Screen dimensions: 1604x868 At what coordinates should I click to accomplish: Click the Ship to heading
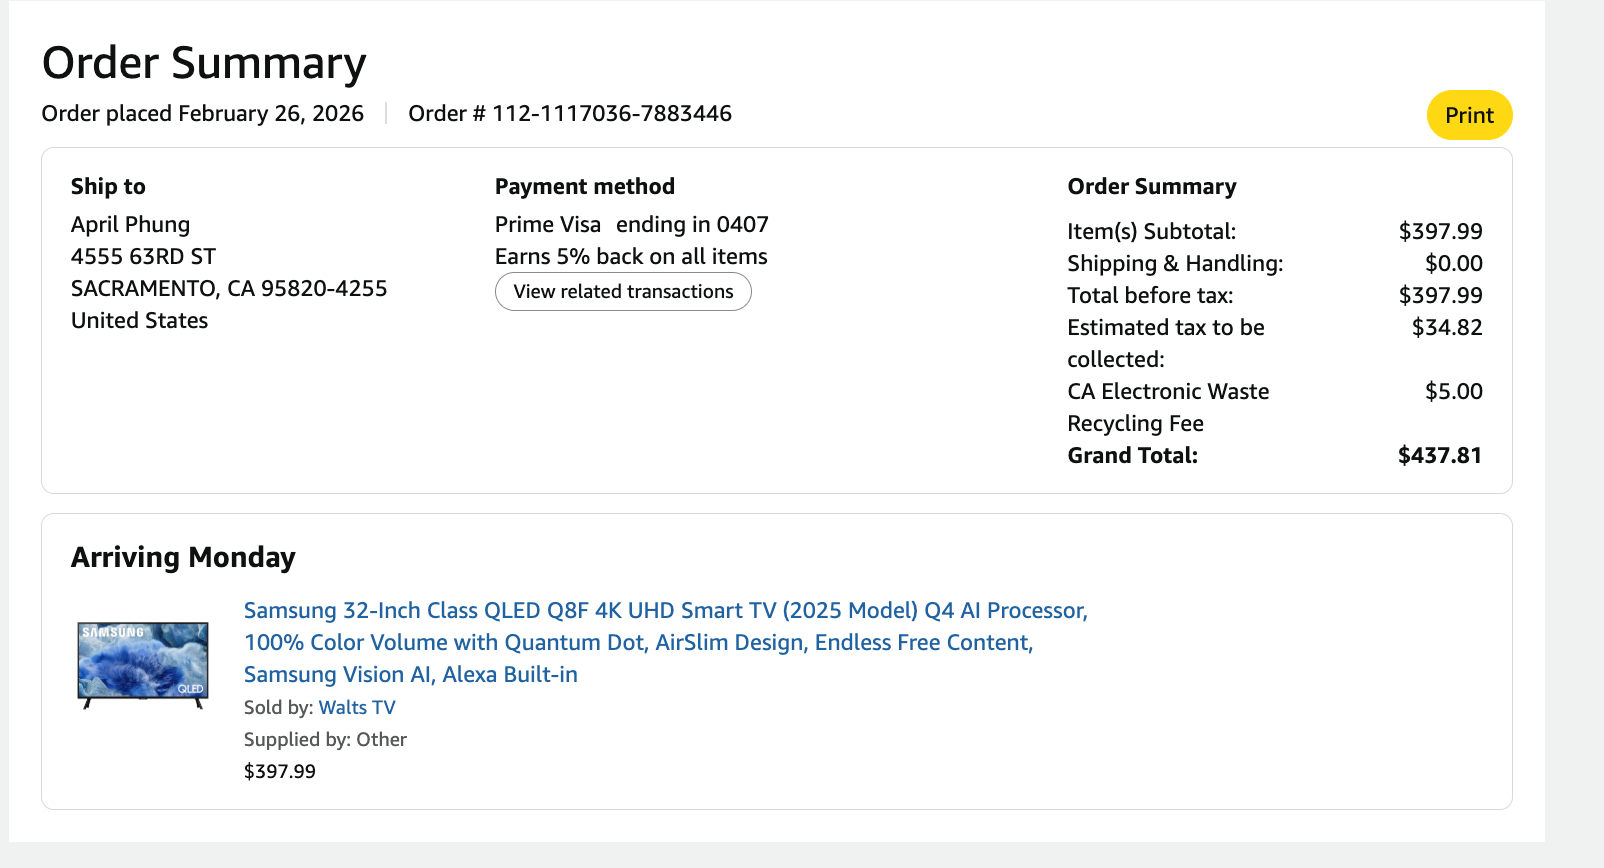(108, 187)
